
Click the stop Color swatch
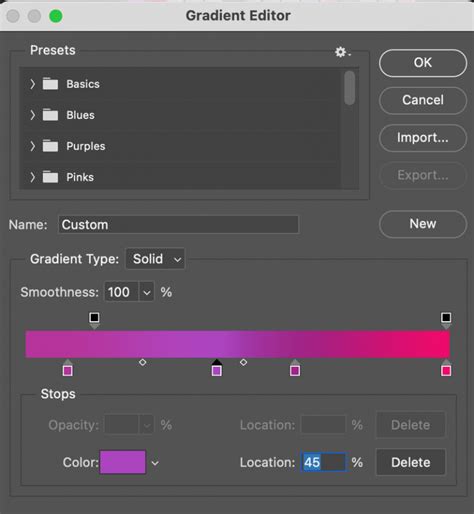click(123, 462)
